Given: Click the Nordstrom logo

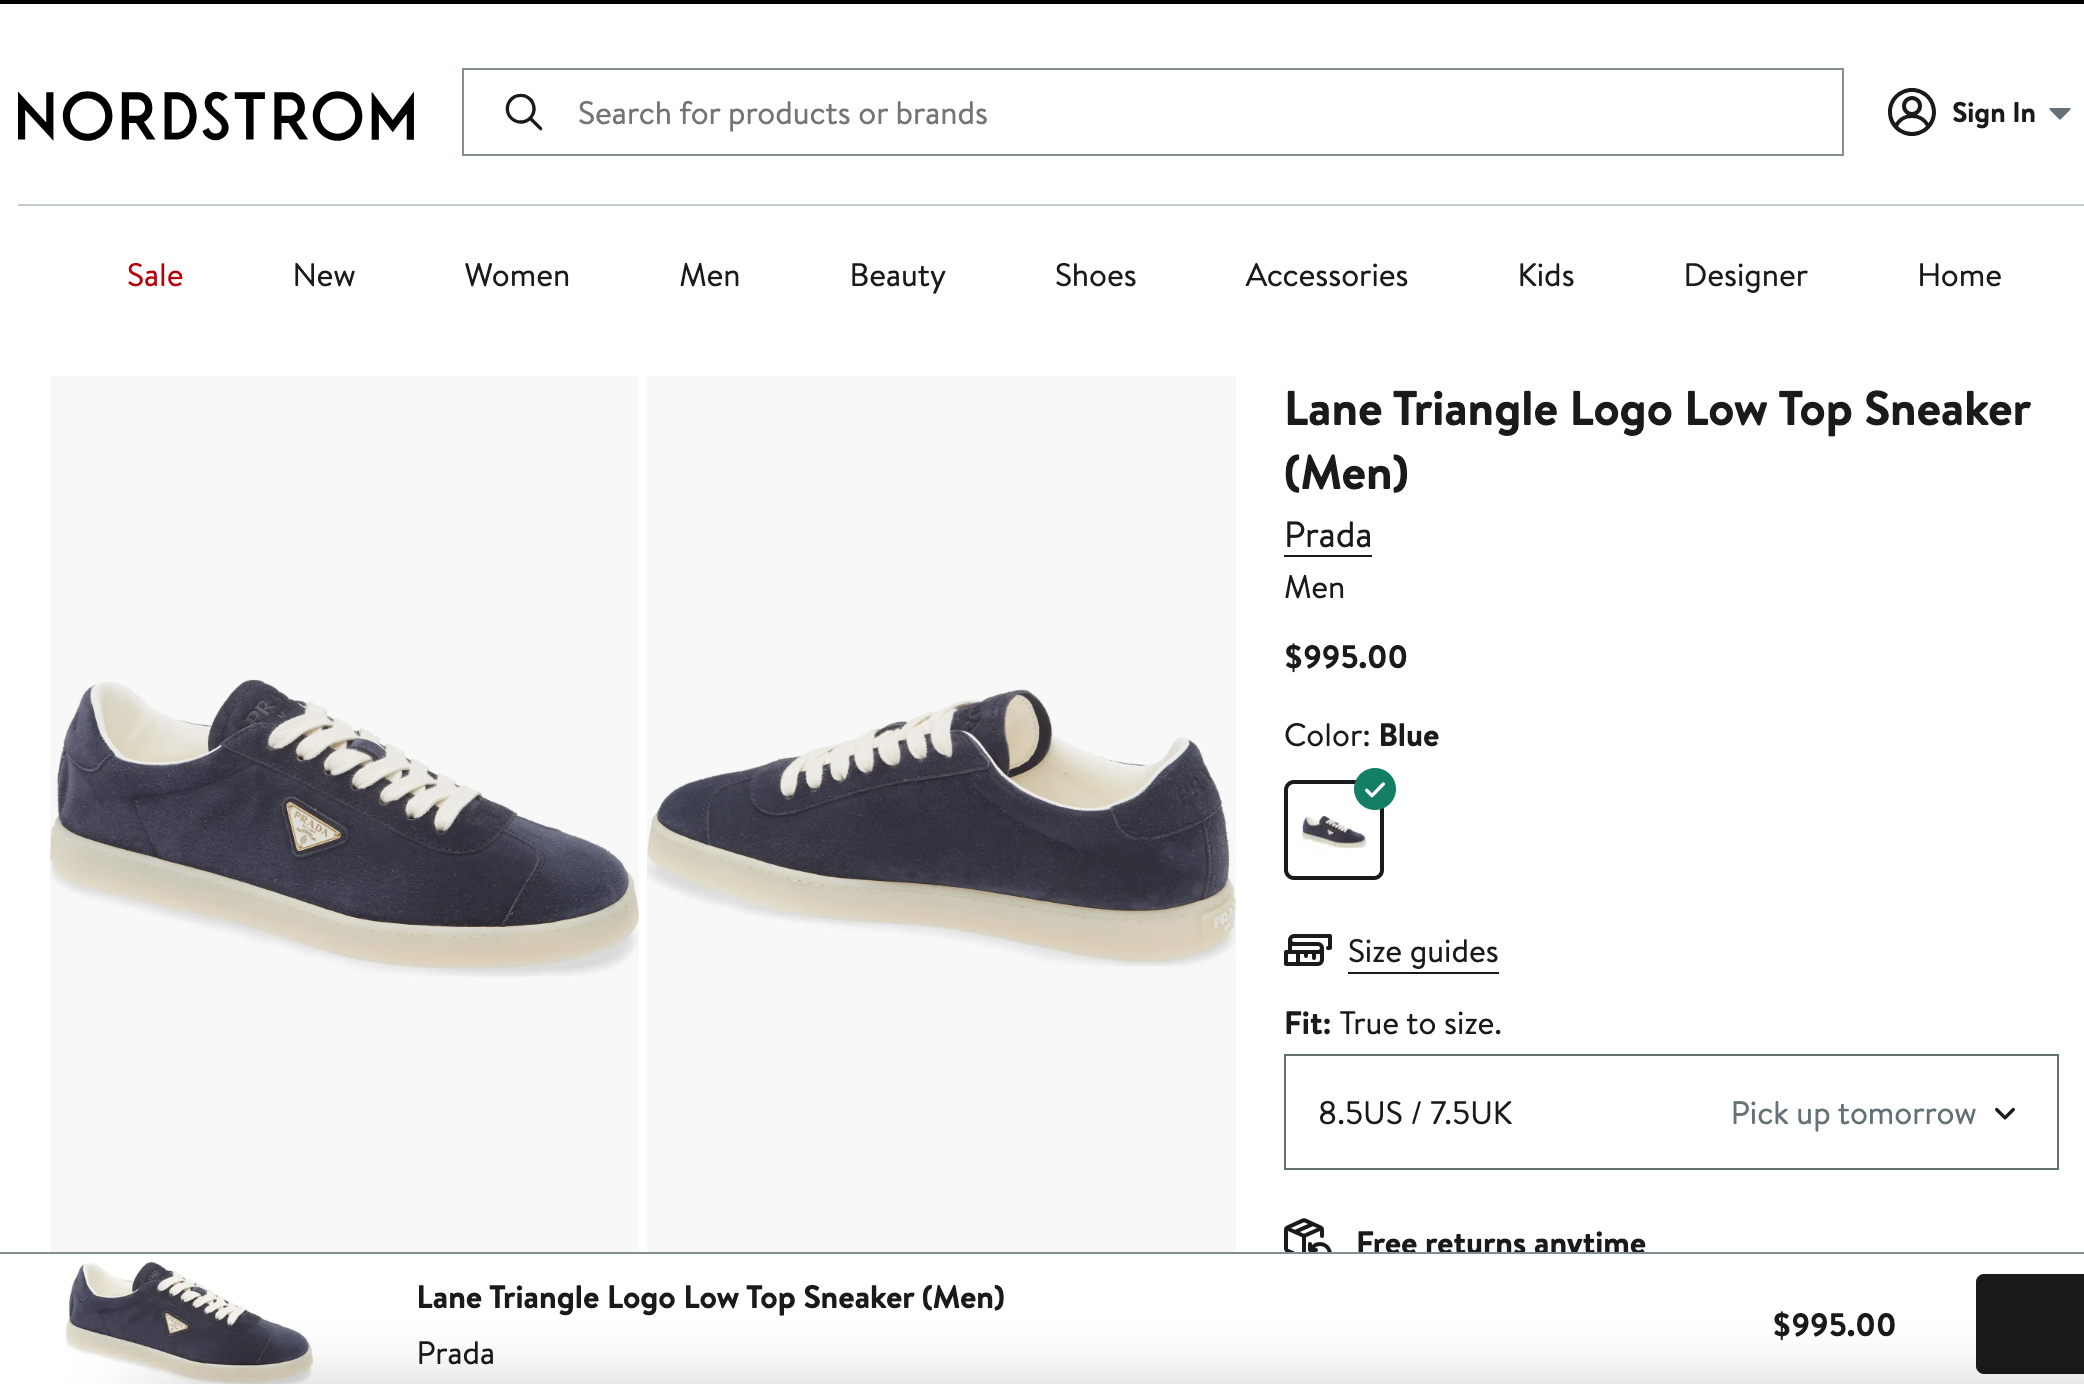Looking at the screenshot, I should [x=215, y=115].
